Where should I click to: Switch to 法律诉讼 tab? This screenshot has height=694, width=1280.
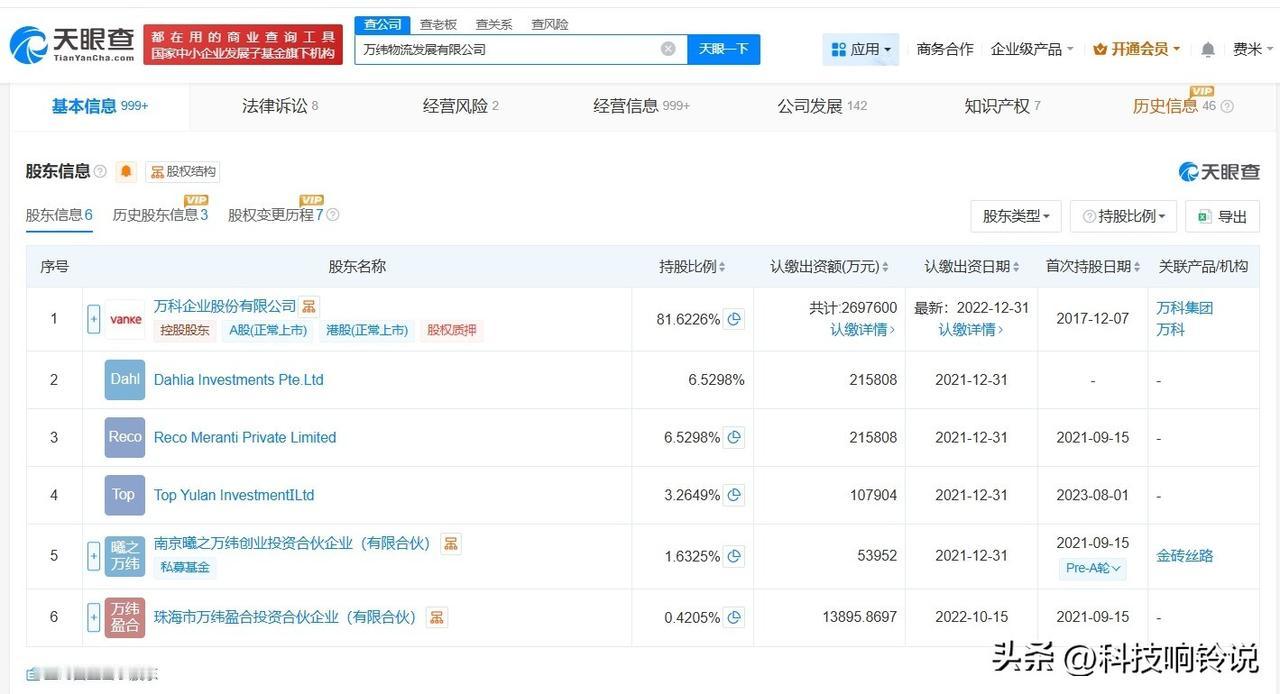point(280,106)
